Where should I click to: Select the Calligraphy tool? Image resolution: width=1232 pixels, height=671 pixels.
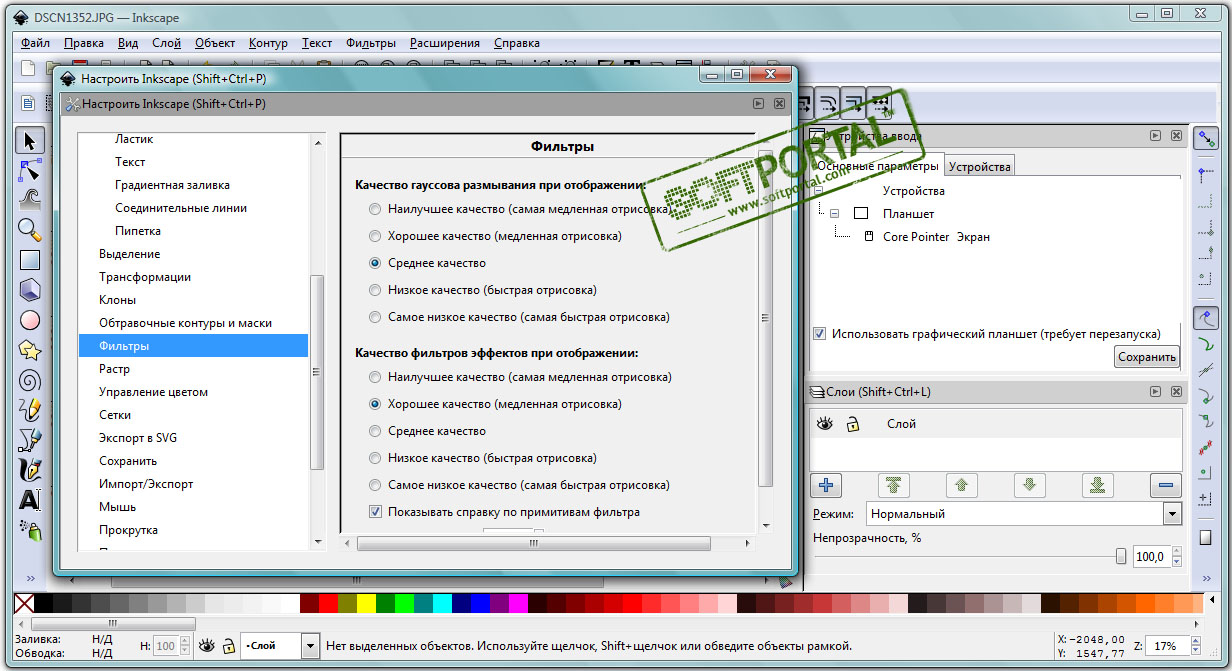tap(30, 470)
